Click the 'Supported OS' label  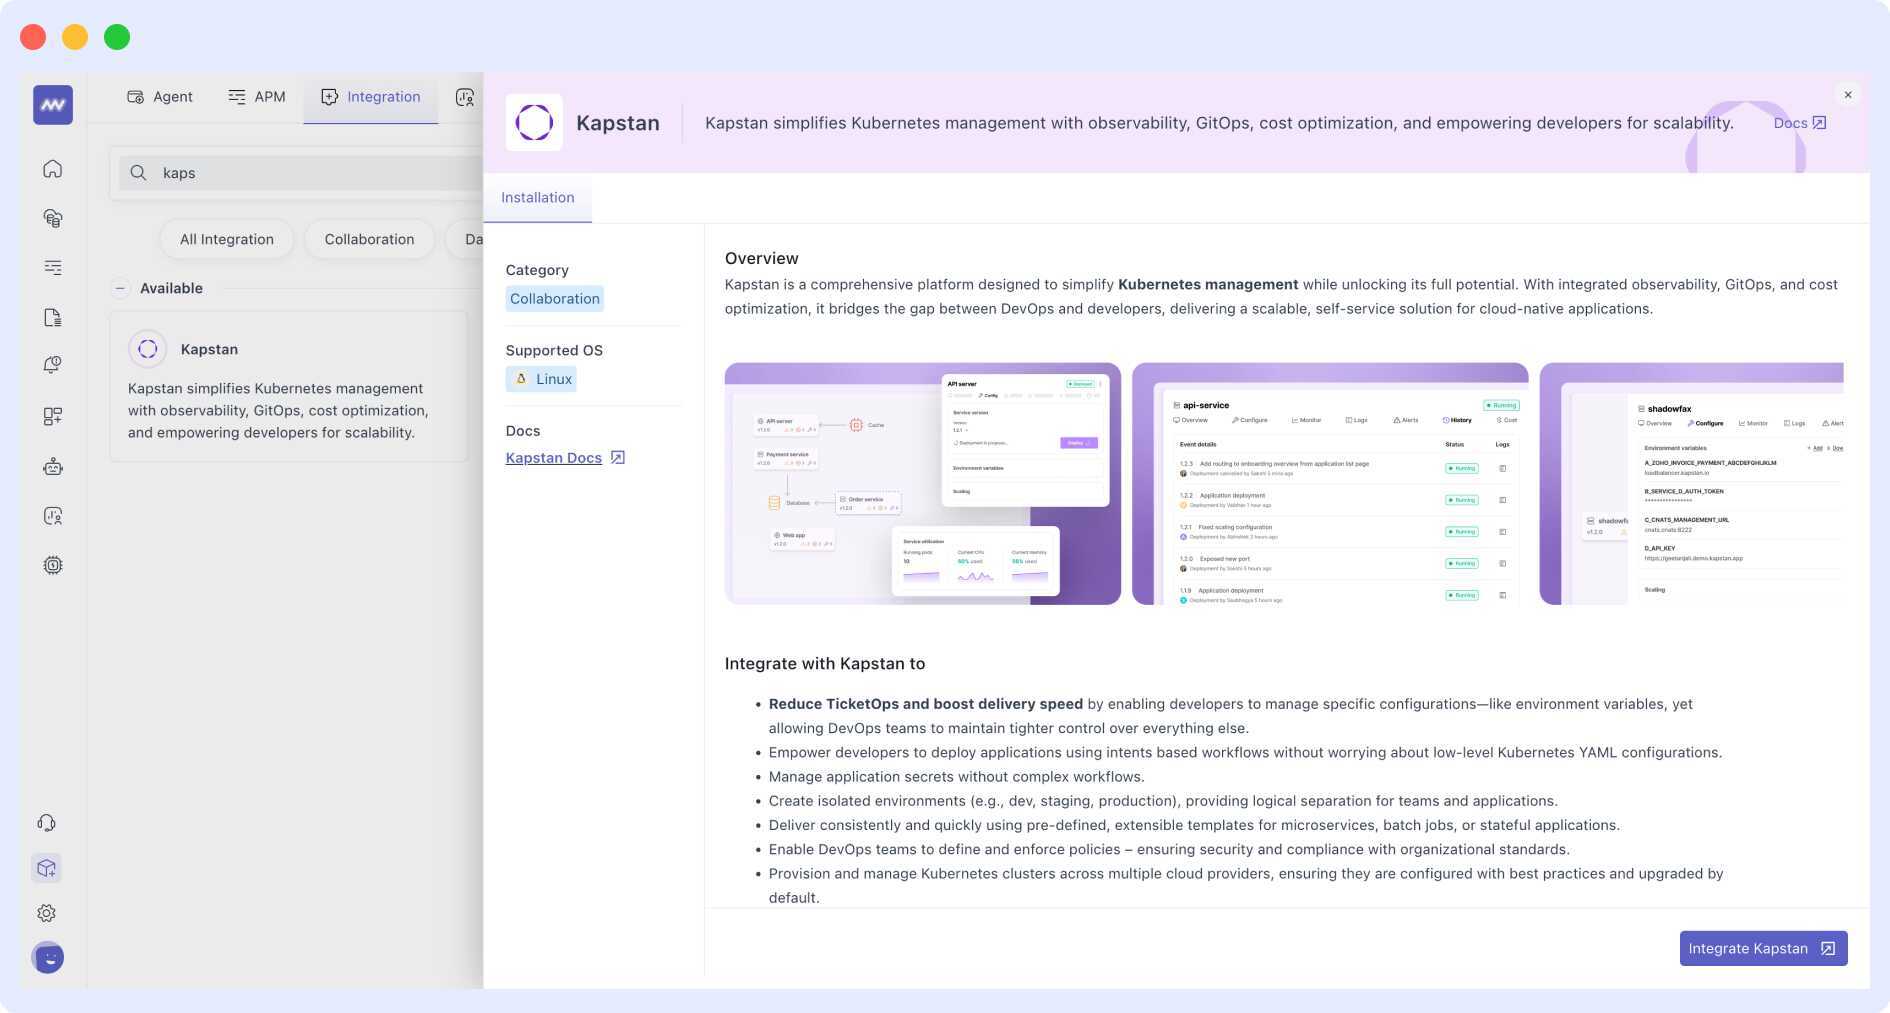554,351
